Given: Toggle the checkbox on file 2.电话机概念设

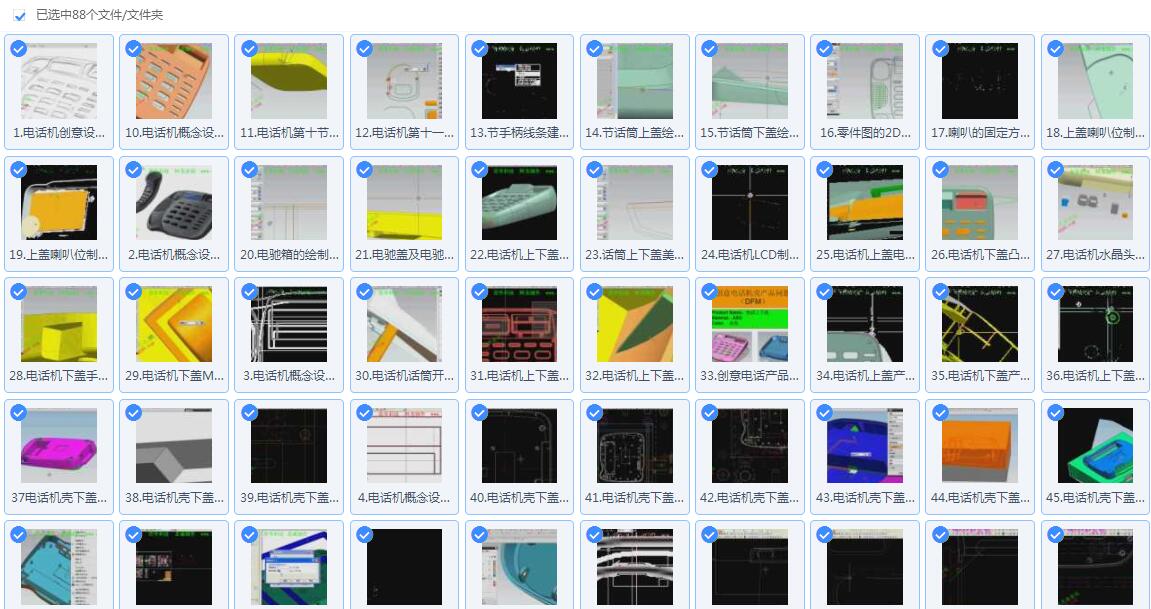Looking at the screenshot, I should click(134, 171).
